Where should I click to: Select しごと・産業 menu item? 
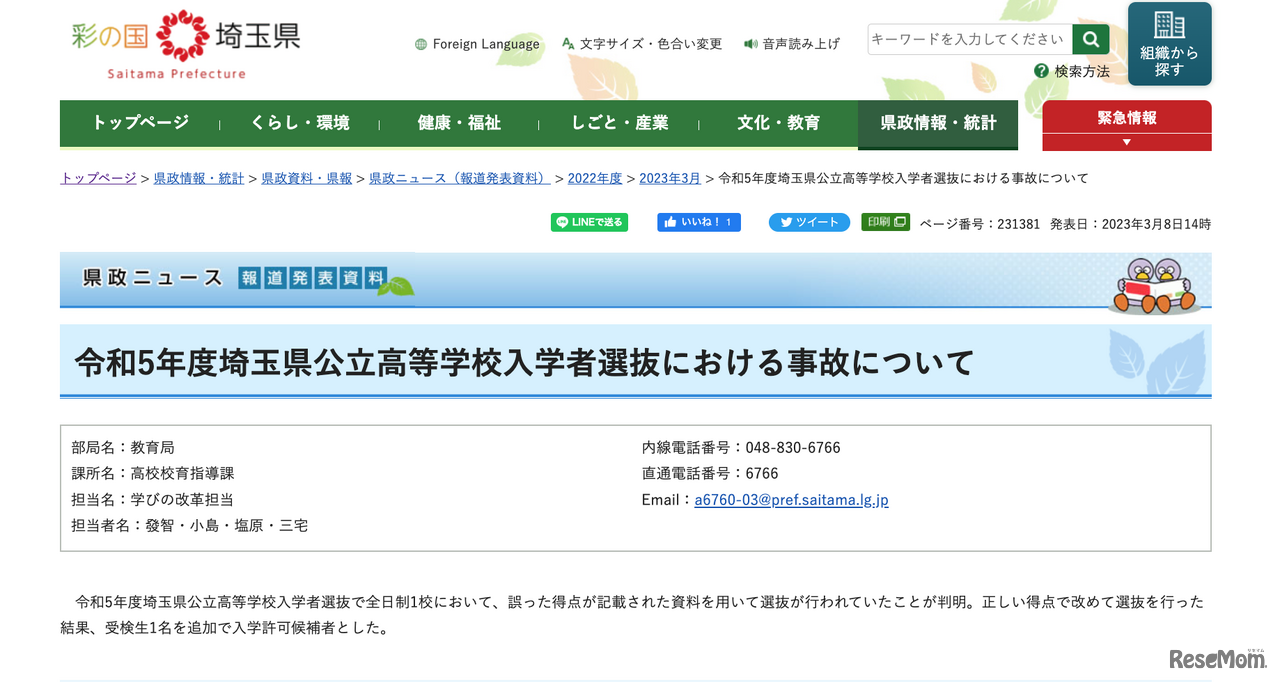(x=619, y=123)
